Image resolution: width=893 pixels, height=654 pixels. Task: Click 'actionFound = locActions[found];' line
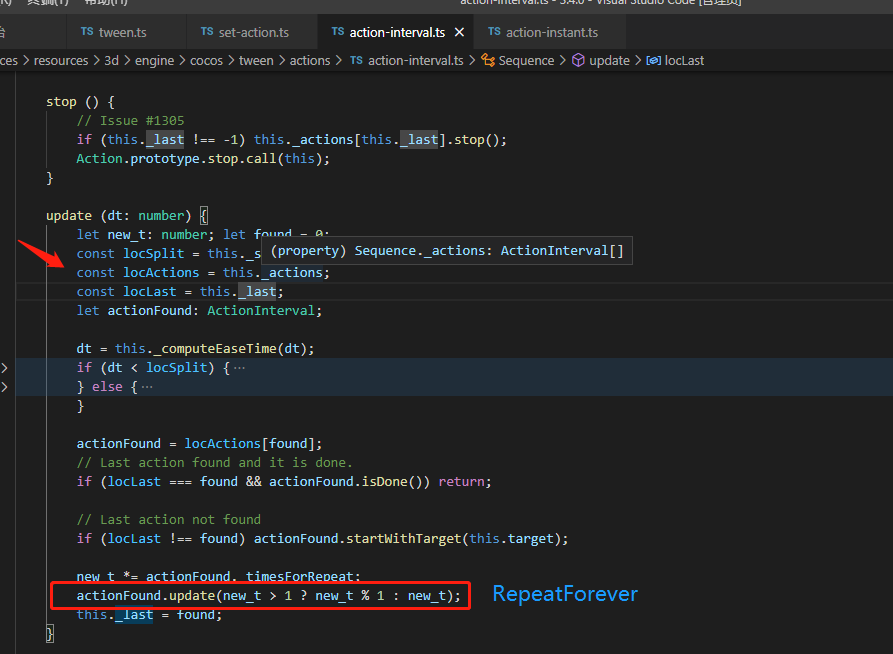coord(199,444)
